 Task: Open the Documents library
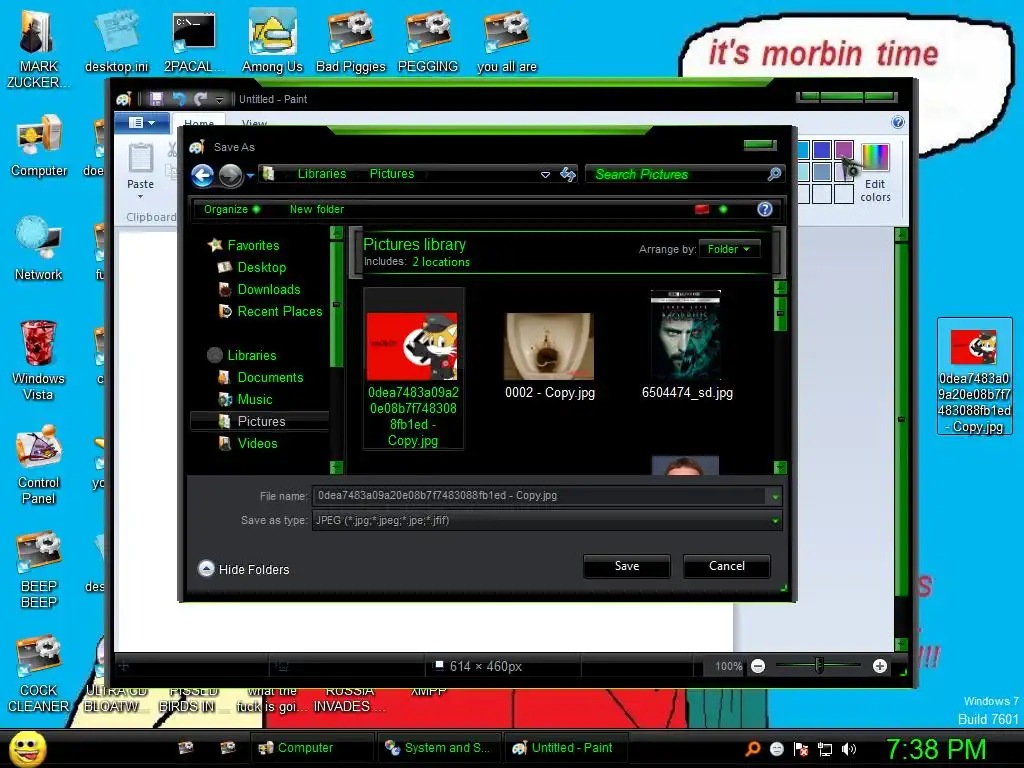pyautogui.click(x=261, y=377)
